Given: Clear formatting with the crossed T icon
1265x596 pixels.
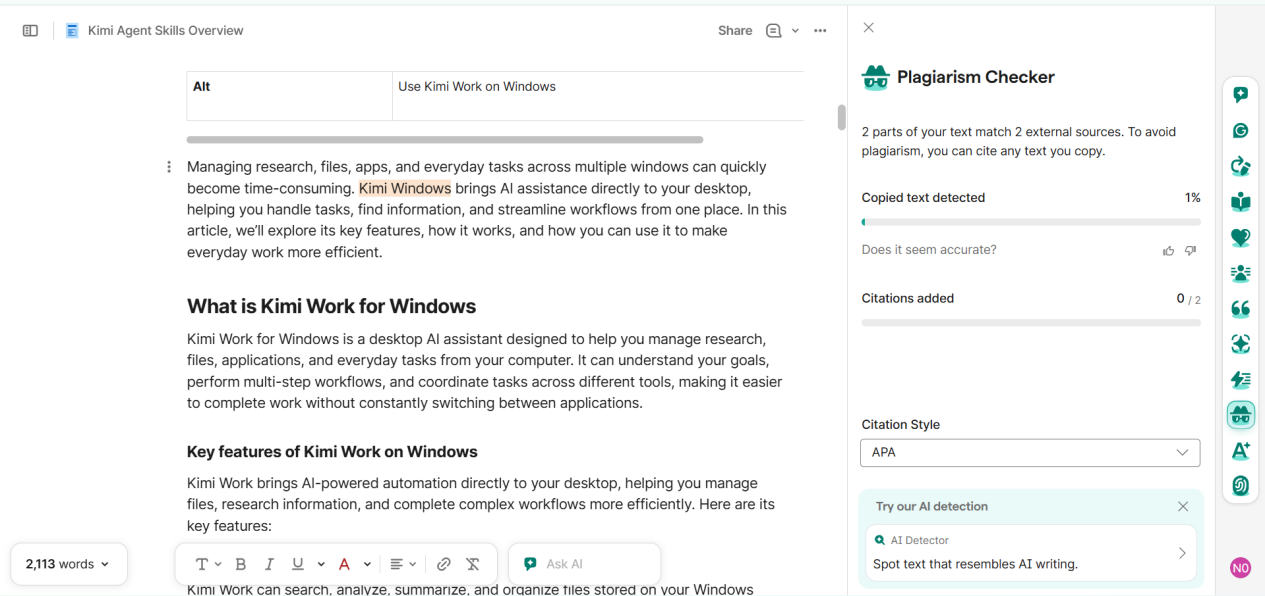Looking at the screenshot, I should tap(473, 564).
